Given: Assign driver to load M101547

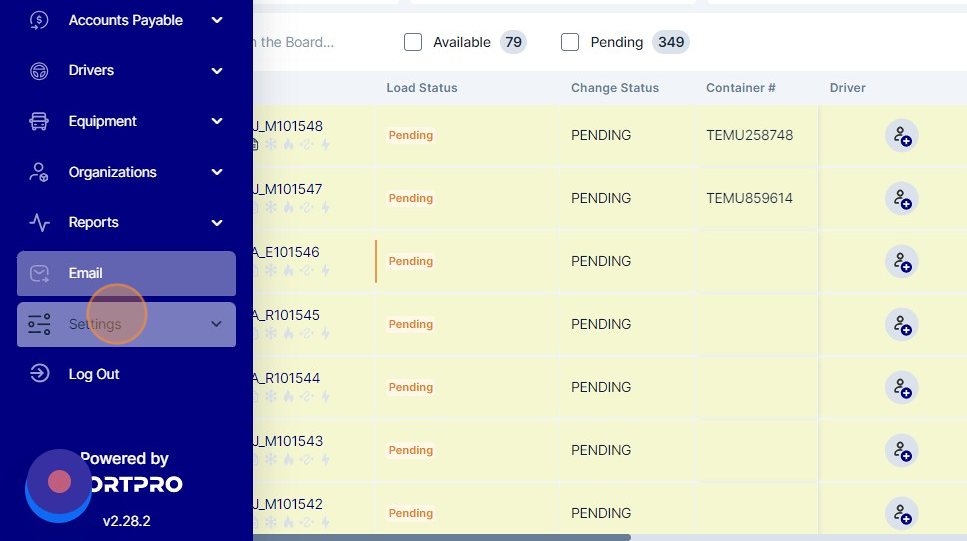Looking at the screenshot, I should pyautogui.click(x=902, y=199).
